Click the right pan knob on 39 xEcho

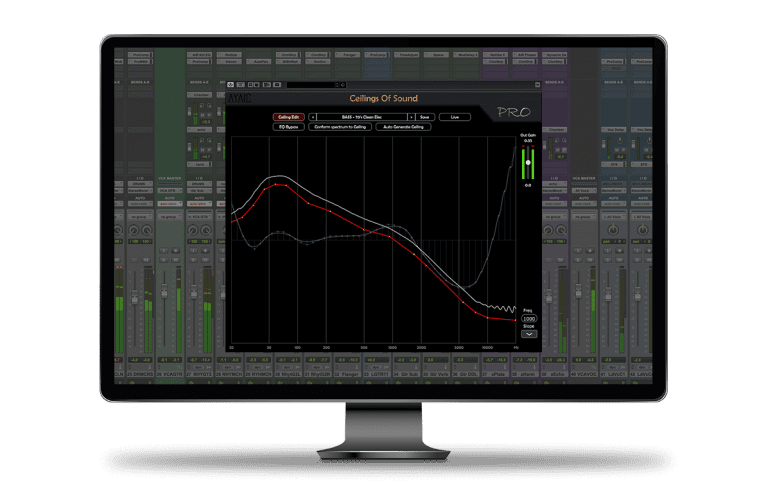(561, 230)
